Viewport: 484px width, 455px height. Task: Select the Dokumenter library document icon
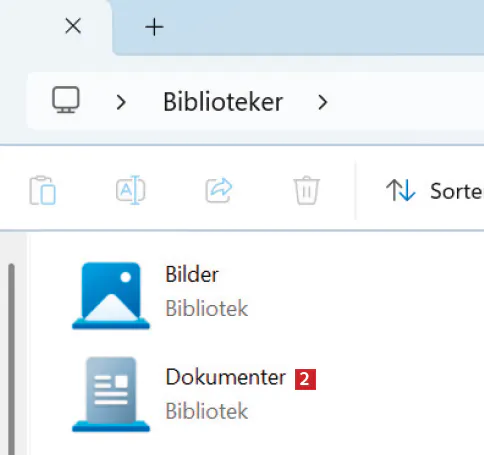tap(111, 395)
